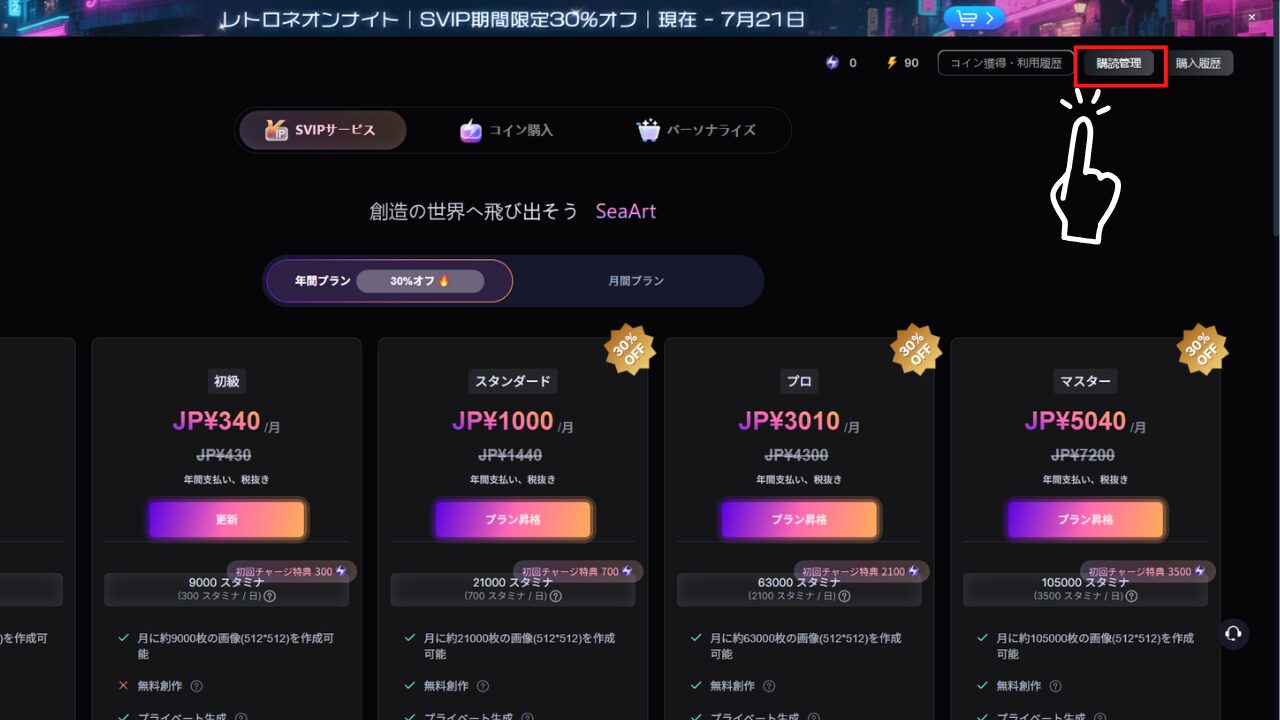
Task: Click help icon next to 無料創作 in 初級 plan
Action: pos(196,686)
